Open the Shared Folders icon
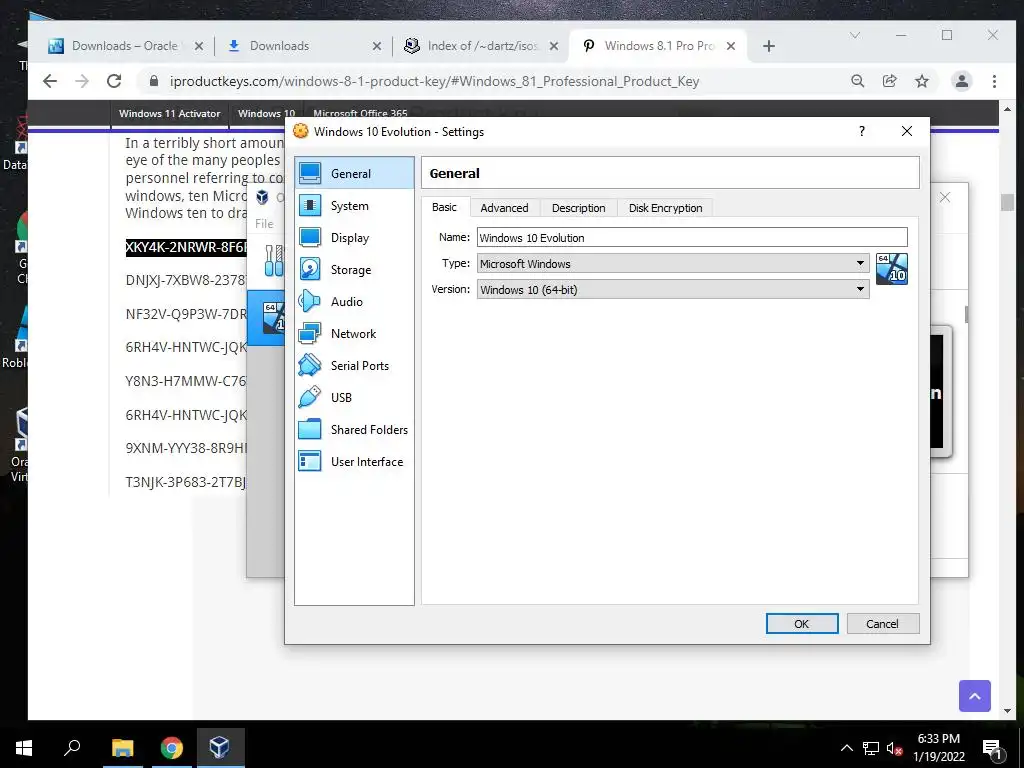 [310, 429]
